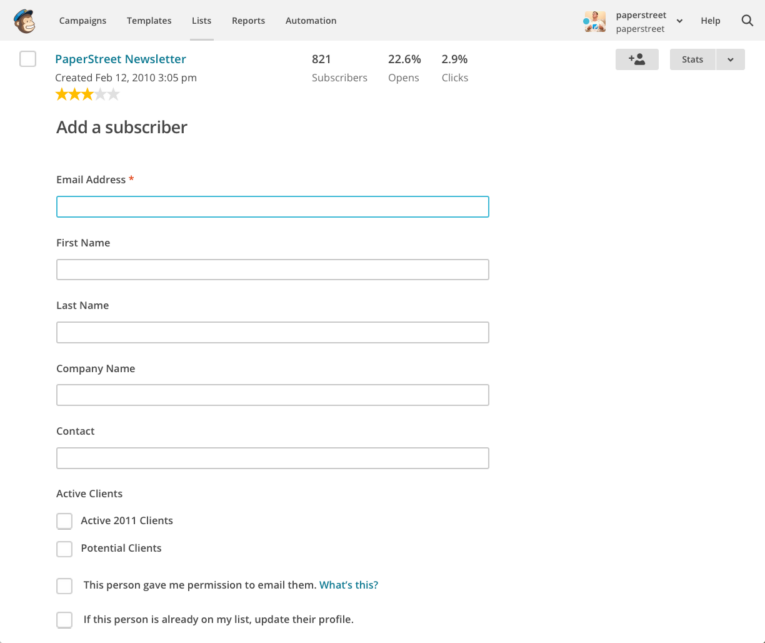Click the star rating of the list

(x=87, y=94)
